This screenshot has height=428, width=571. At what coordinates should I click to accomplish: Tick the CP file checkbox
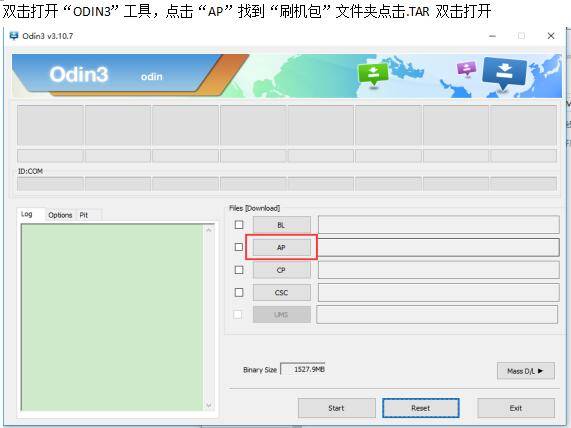pyautogui.click(x=239, y=270)
